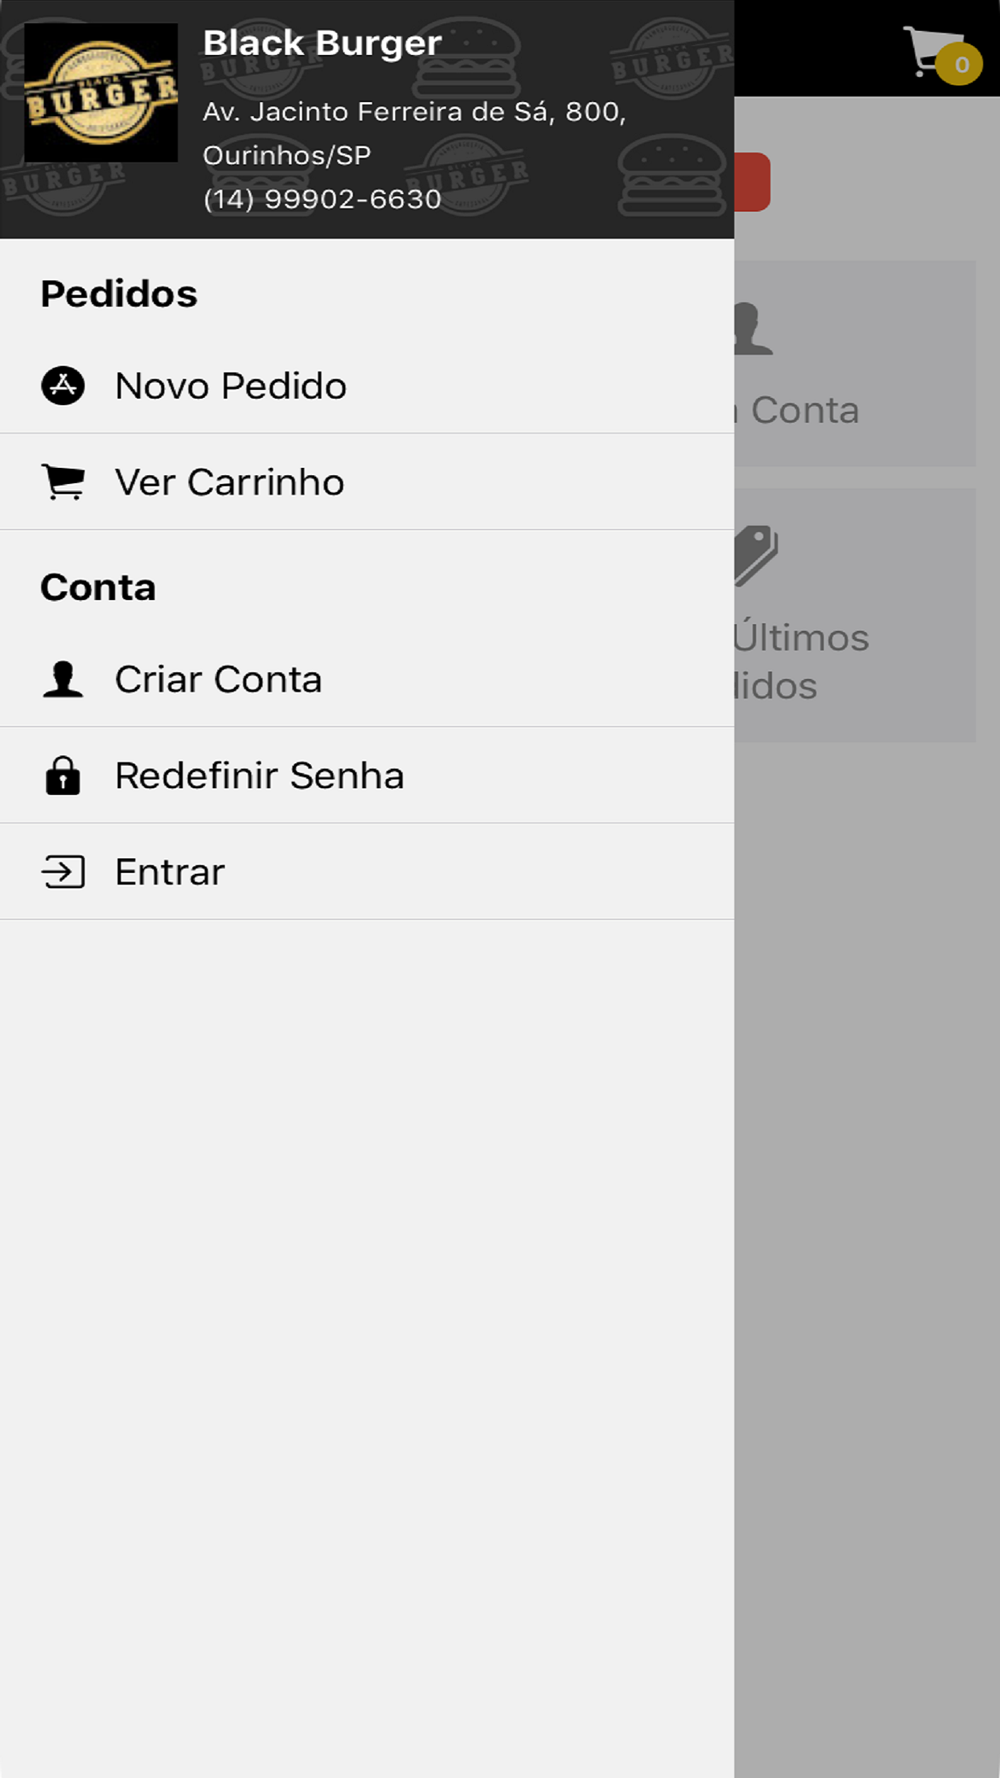Click the yellow cart count badge
This screenshot has width=1000, height=1778.
961,65
